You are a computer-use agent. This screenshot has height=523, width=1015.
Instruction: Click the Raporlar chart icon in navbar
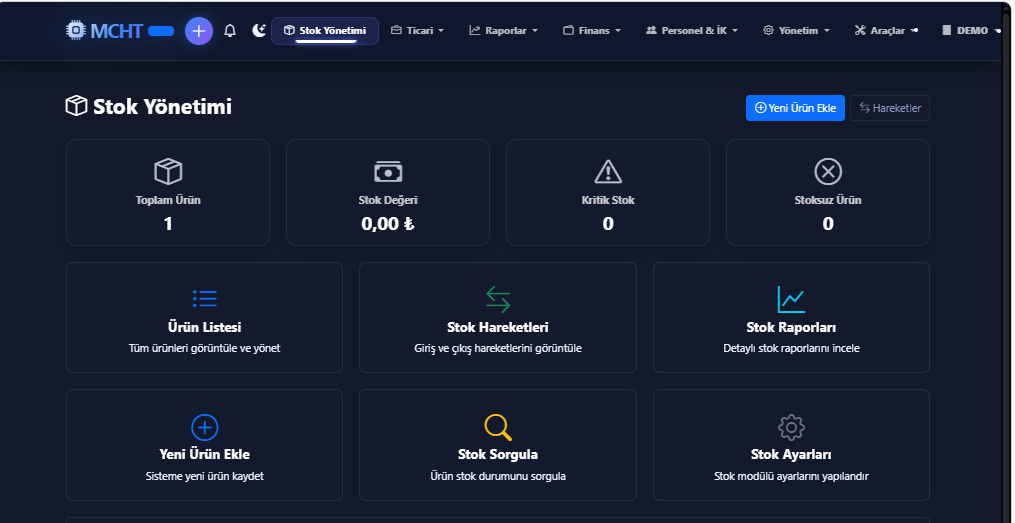(x=474, y=30)
